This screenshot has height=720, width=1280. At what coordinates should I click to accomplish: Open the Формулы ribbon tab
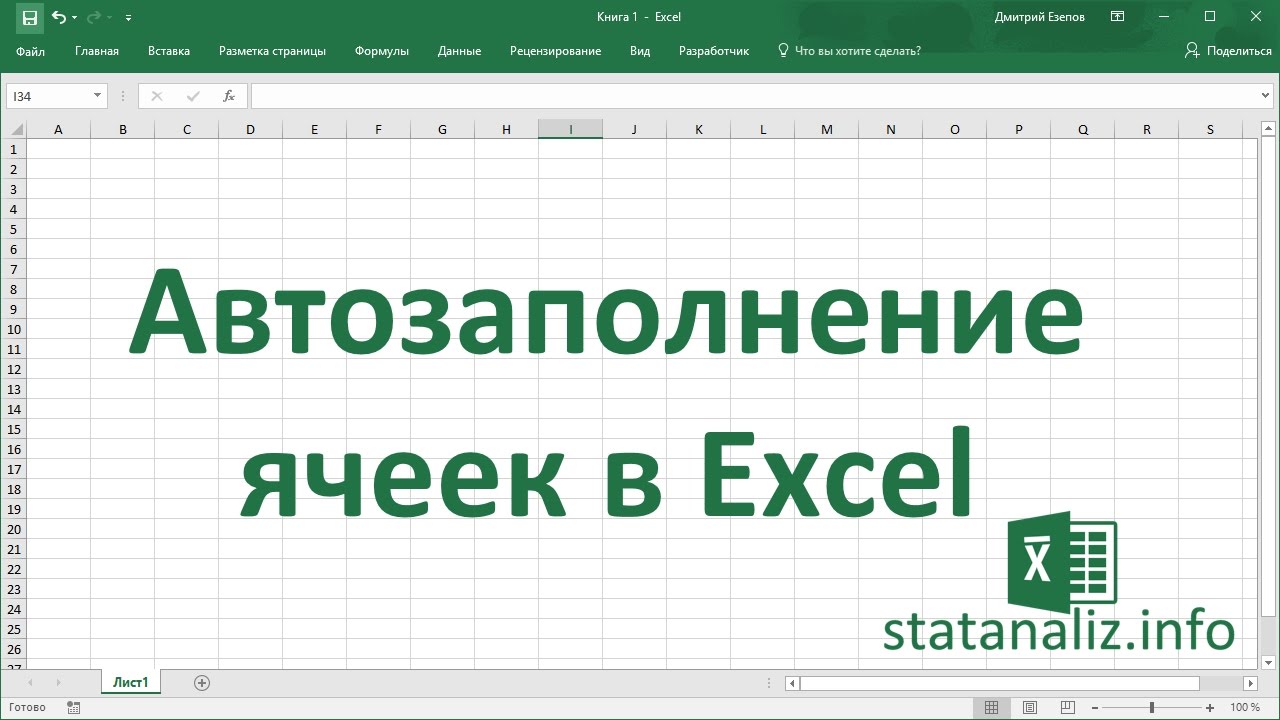pyautogui.click(x=382, y=51)
